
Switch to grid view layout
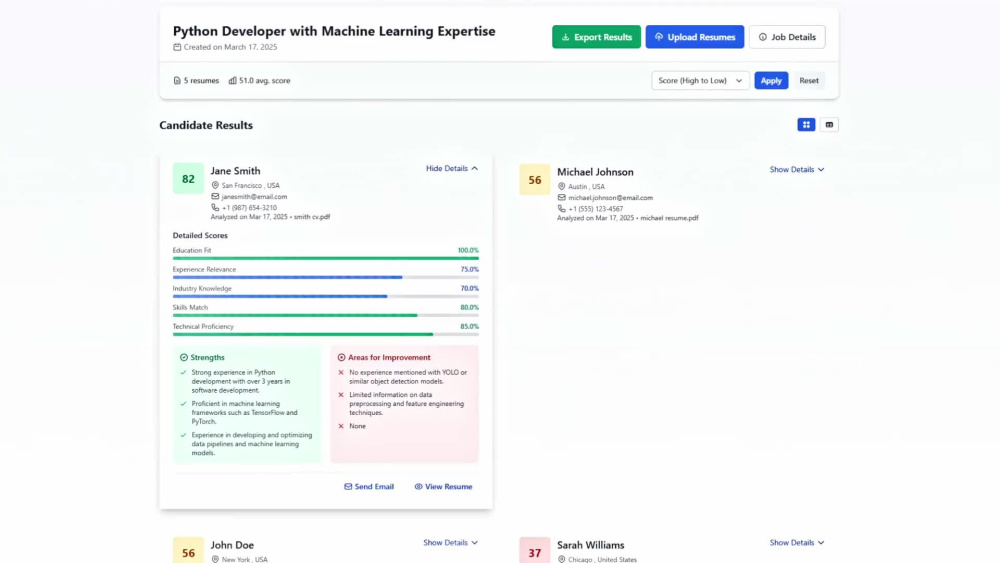coord(806,125)
